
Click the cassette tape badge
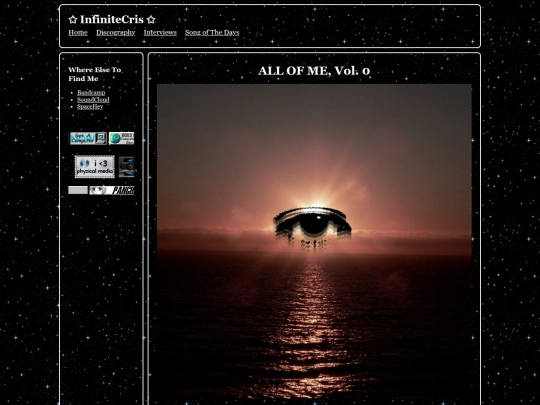tap(126, 167)
